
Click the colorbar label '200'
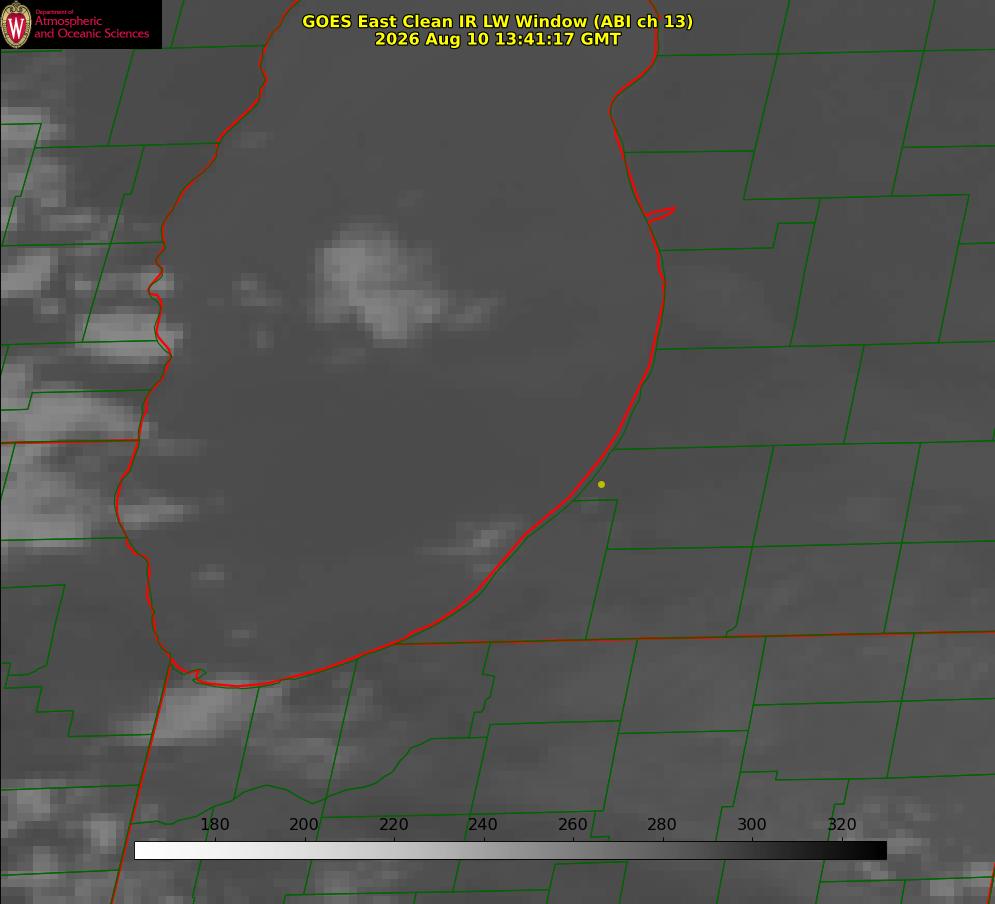click(x=304, y=824)
